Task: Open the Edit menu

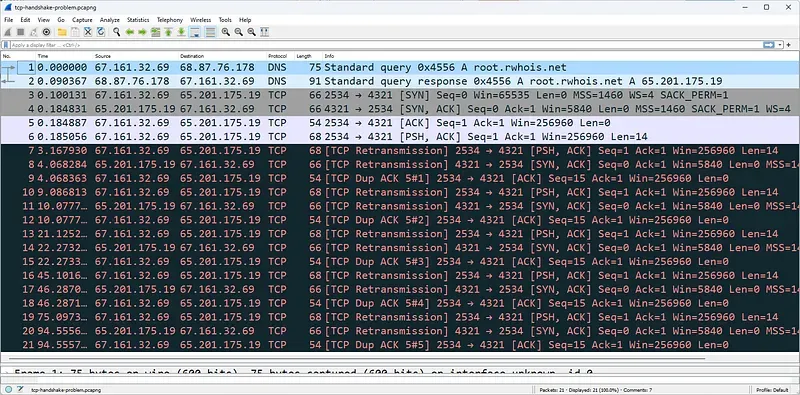Action: click(x=26, y=20)
